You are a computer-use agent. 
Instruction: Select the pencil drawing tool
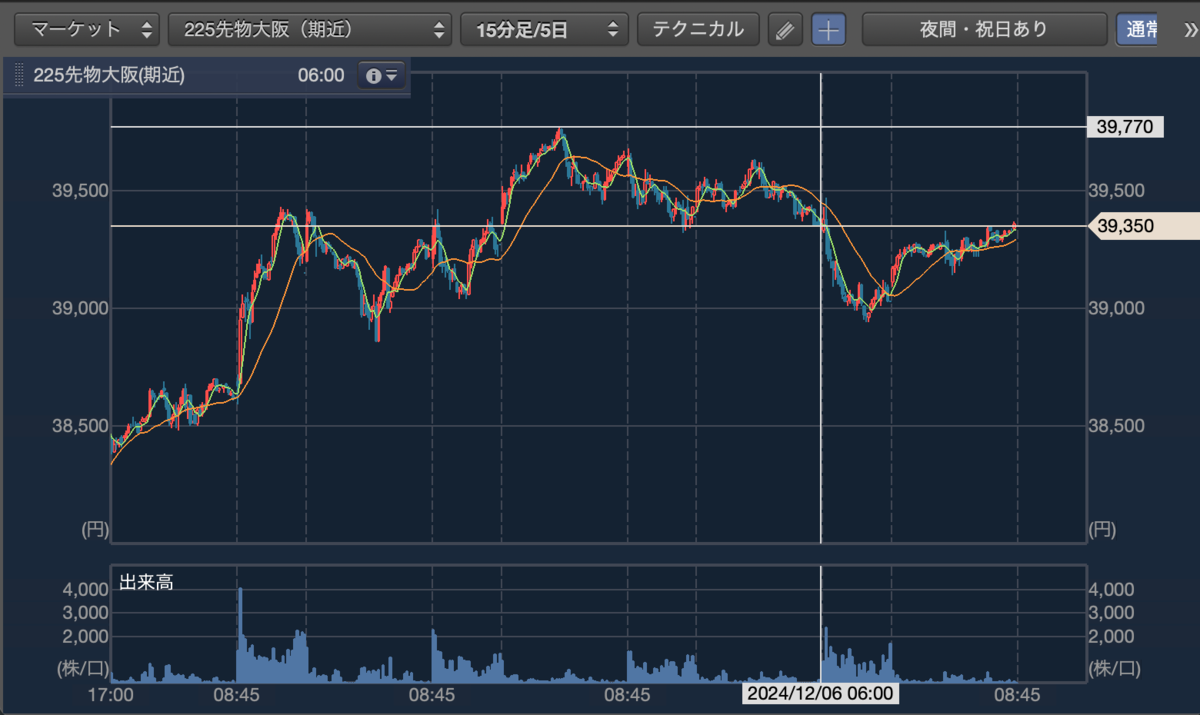tap(785, 29)
